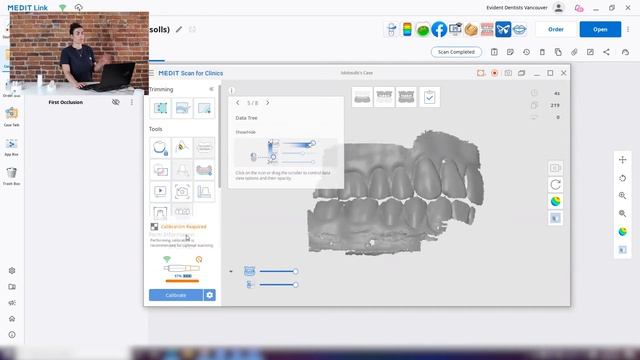
Task: Select the second Trimming tool icon
Action: click(182, 108)
